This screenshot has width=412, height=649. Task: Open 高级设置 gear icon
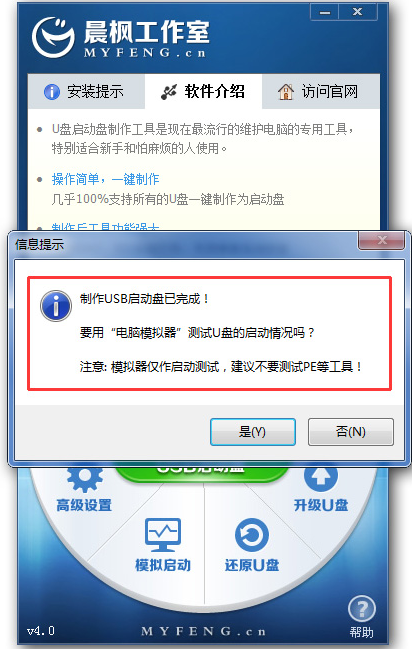tap(84, 480)
